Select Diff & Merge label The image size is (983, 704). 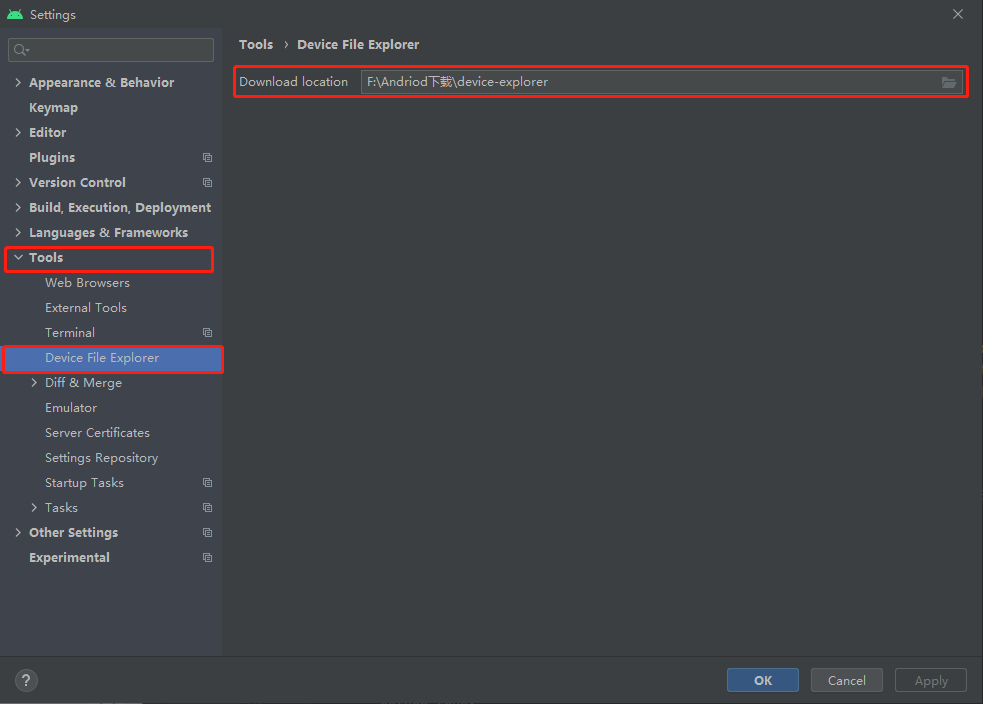[x=83, y=383]
